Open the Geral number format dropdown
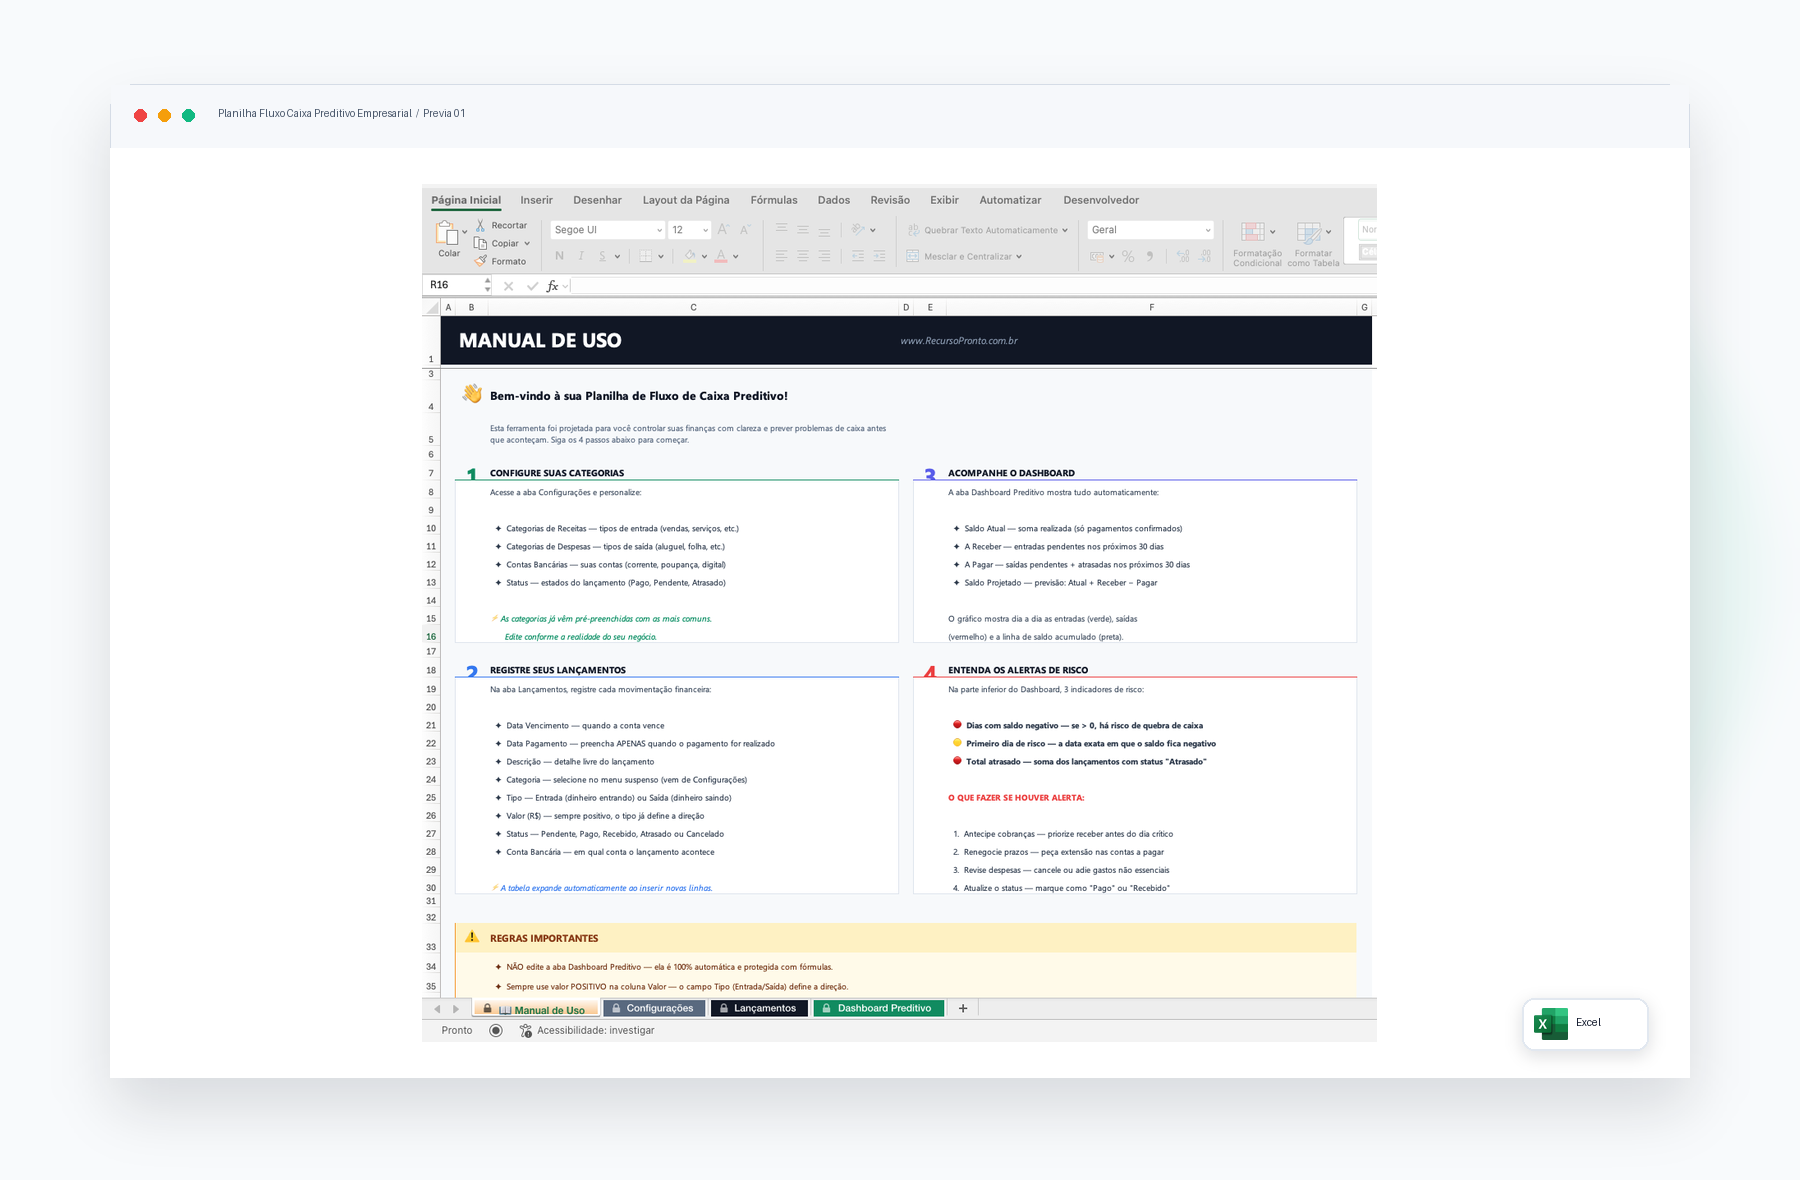This screenshot has width=1800, height=1180. (x=1151, y=230)
